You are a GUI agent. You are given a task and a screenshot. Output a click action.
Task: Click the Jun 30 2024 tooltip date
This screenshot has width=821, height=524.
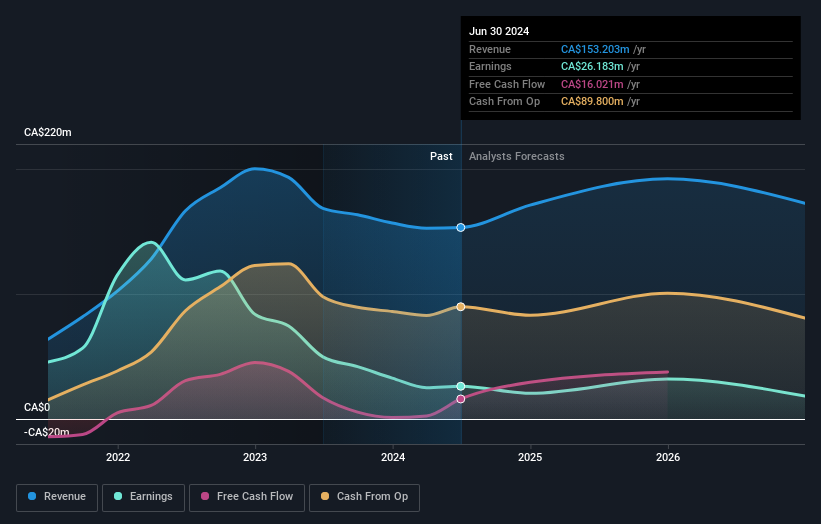499,31
